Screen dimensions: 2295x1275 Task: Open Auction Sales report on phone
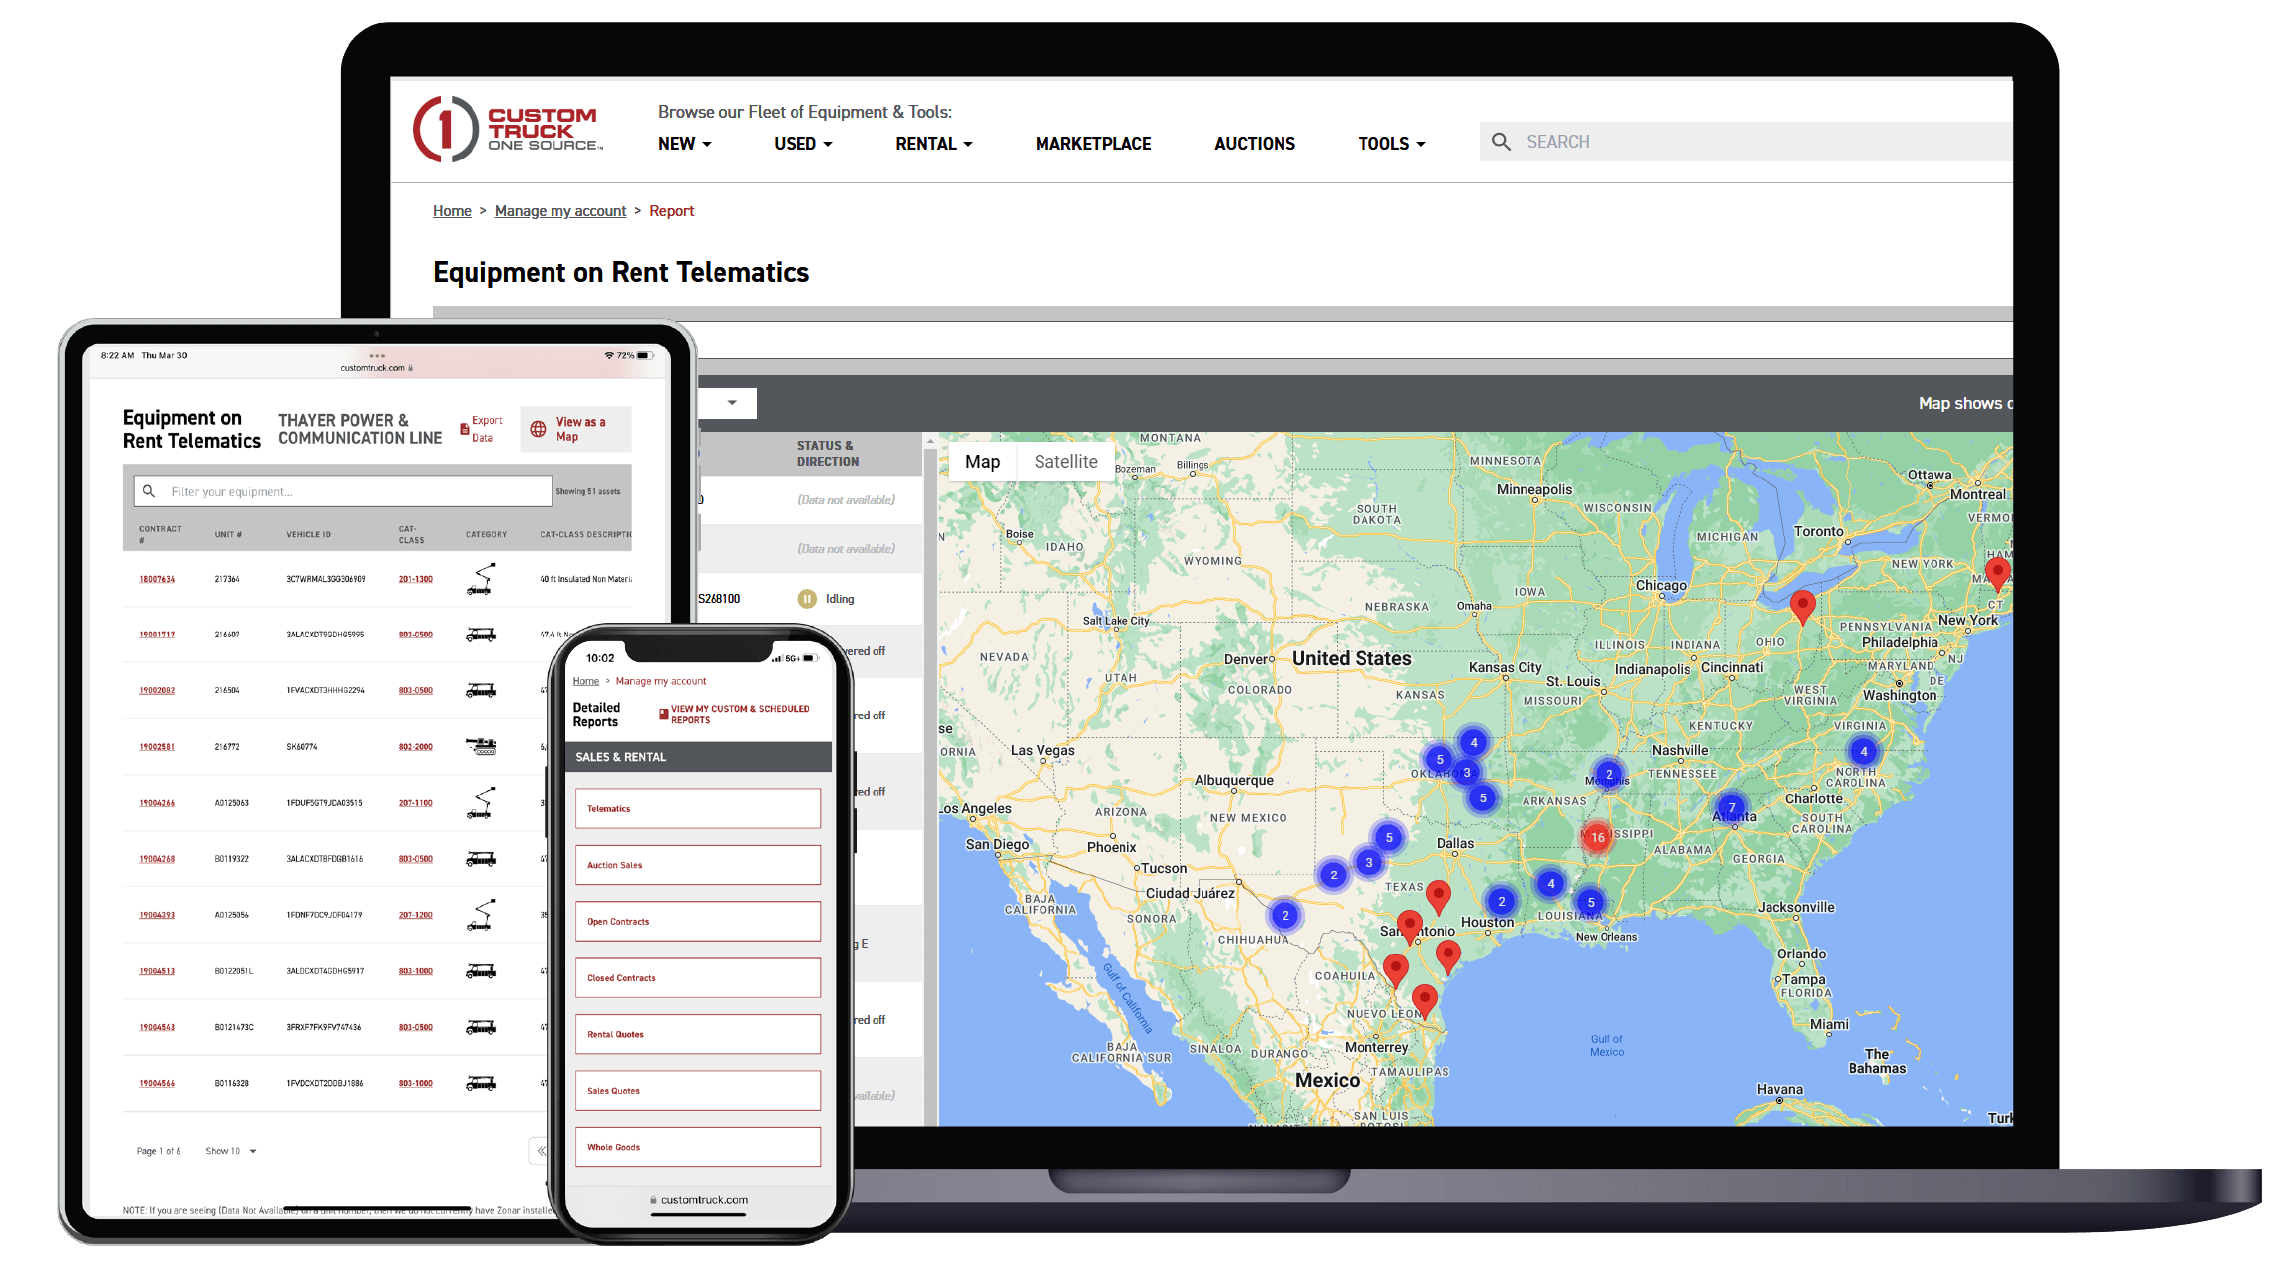click(697, 865)
